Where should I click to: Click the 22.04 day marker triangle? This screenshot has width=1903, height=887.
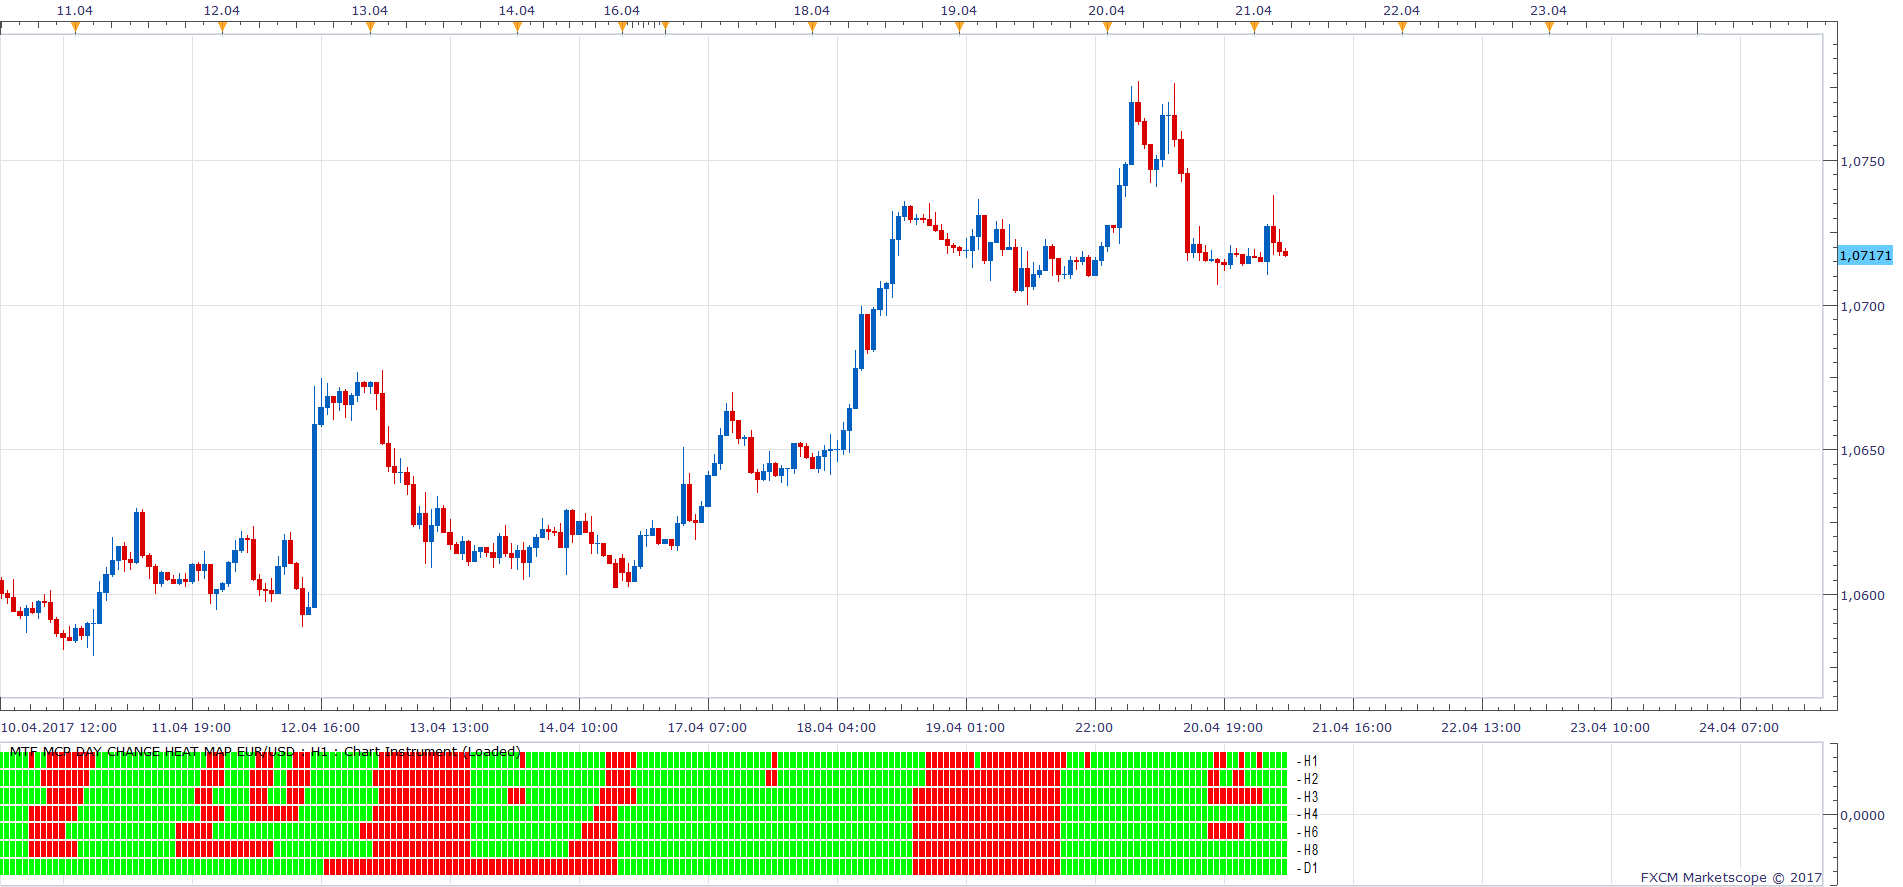pos(1402,28)
